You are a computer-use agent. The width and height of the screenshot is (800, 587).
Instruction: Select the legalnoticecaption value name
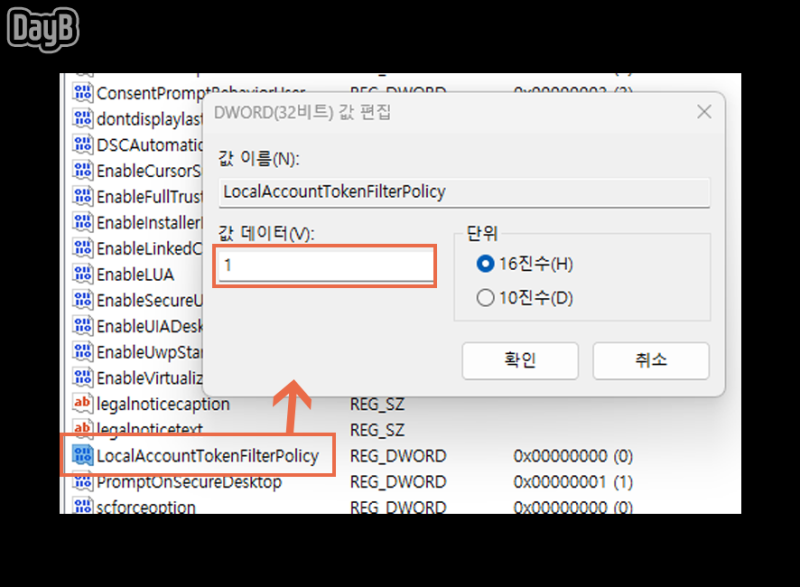tap(163, 404)
